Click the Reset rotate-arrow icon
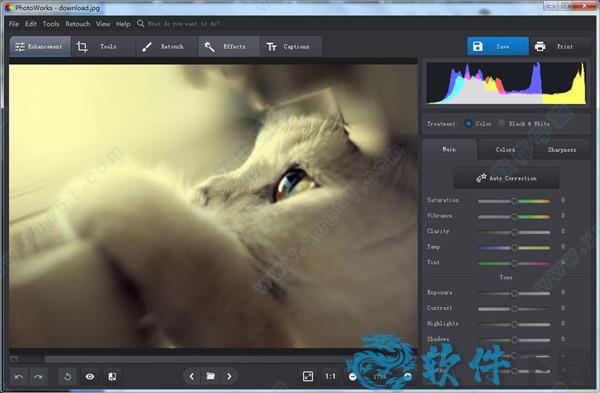Image resolution: width=600 pixels, height=393 pixels. point(67,377)
